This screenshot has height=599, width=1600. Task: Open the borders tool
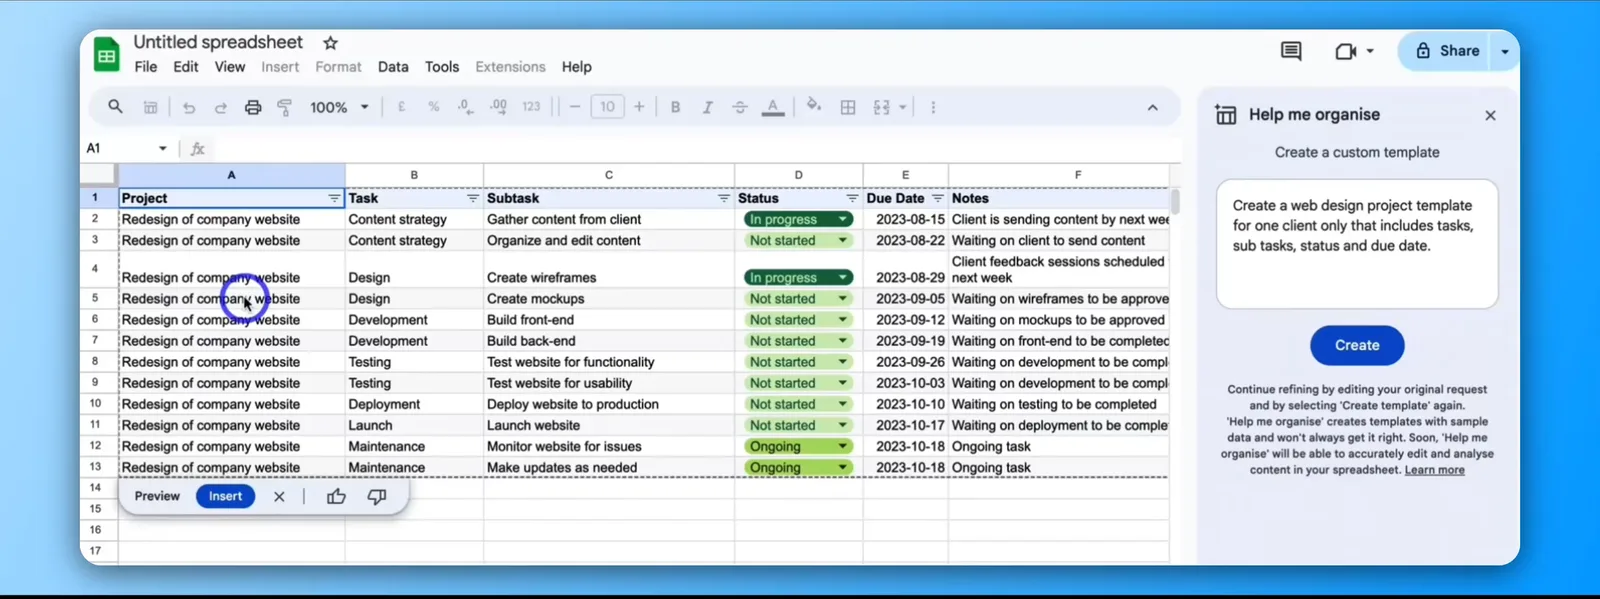(848, 107)
